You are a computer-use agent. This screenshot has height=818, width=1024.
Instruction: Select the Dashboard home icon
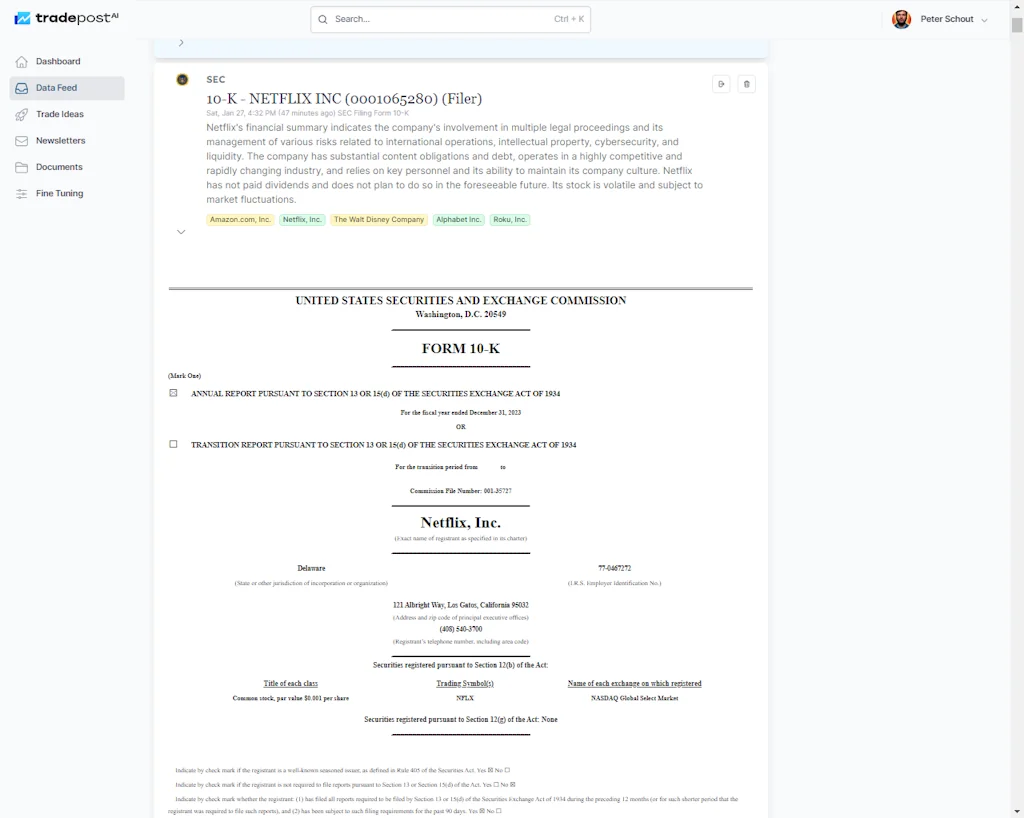click(x=22, y=61)
